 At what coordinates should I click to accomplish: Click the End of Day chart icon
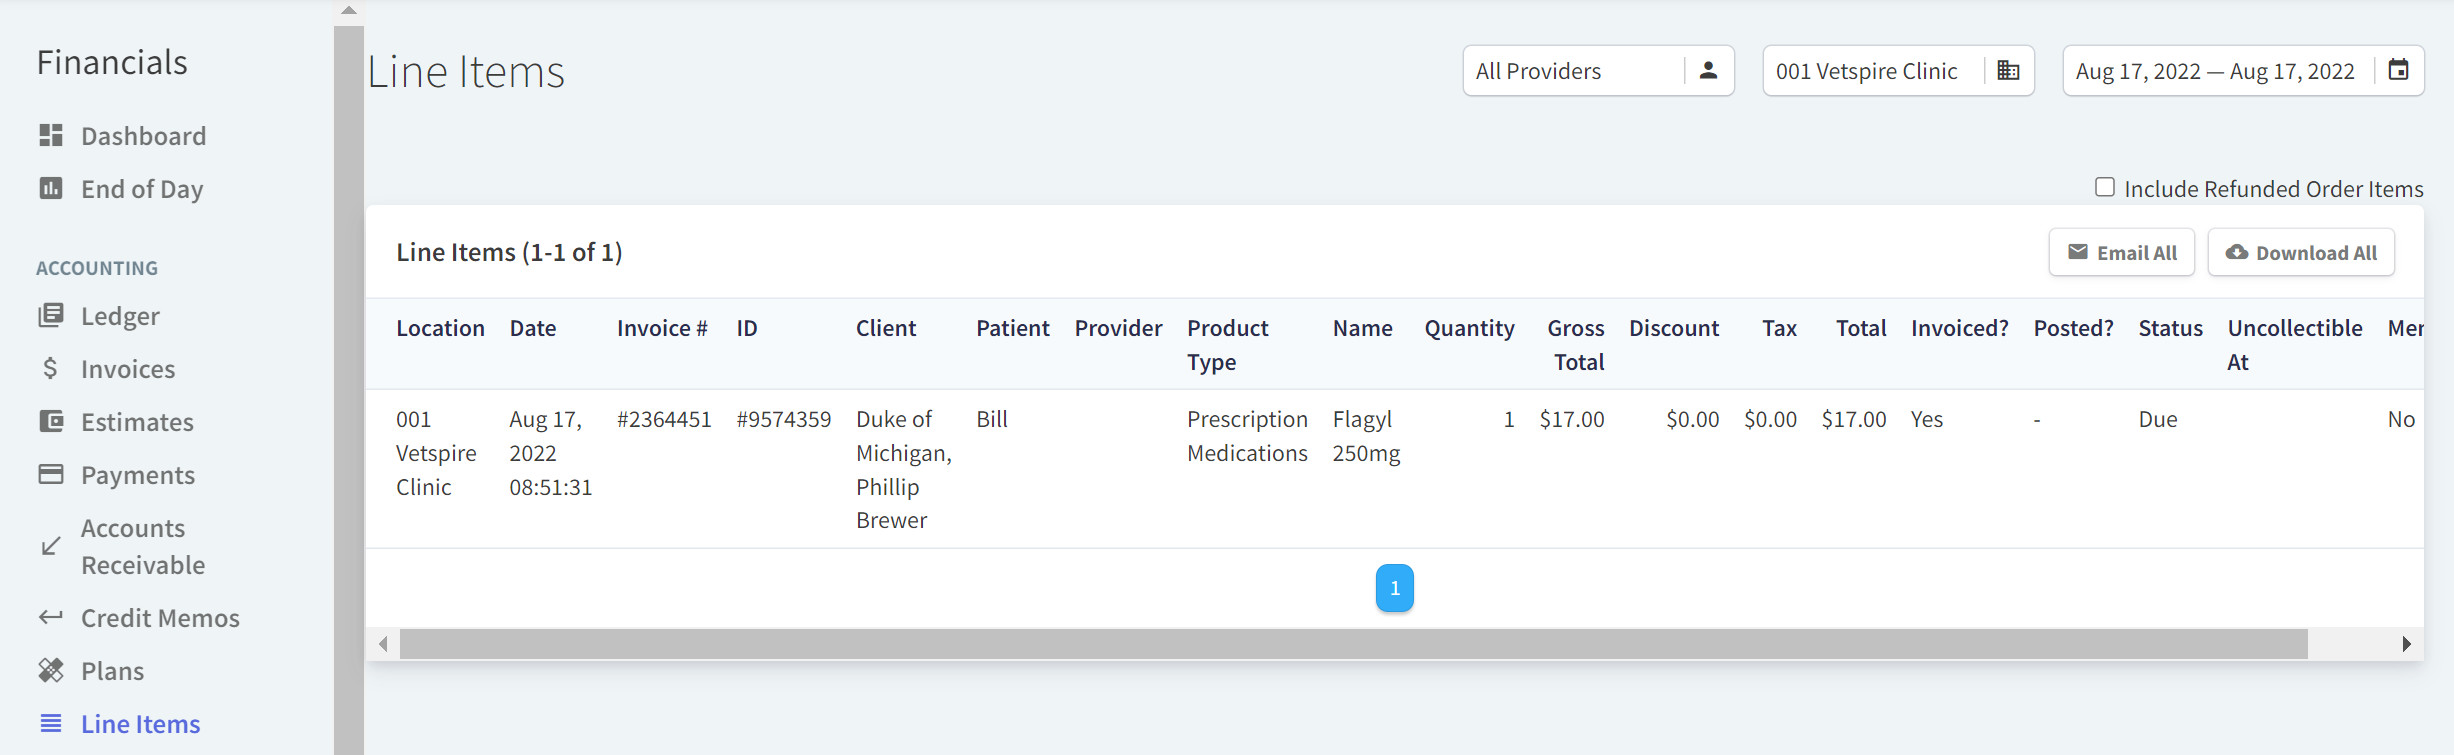pyautogui.click(x=51, y=188)
